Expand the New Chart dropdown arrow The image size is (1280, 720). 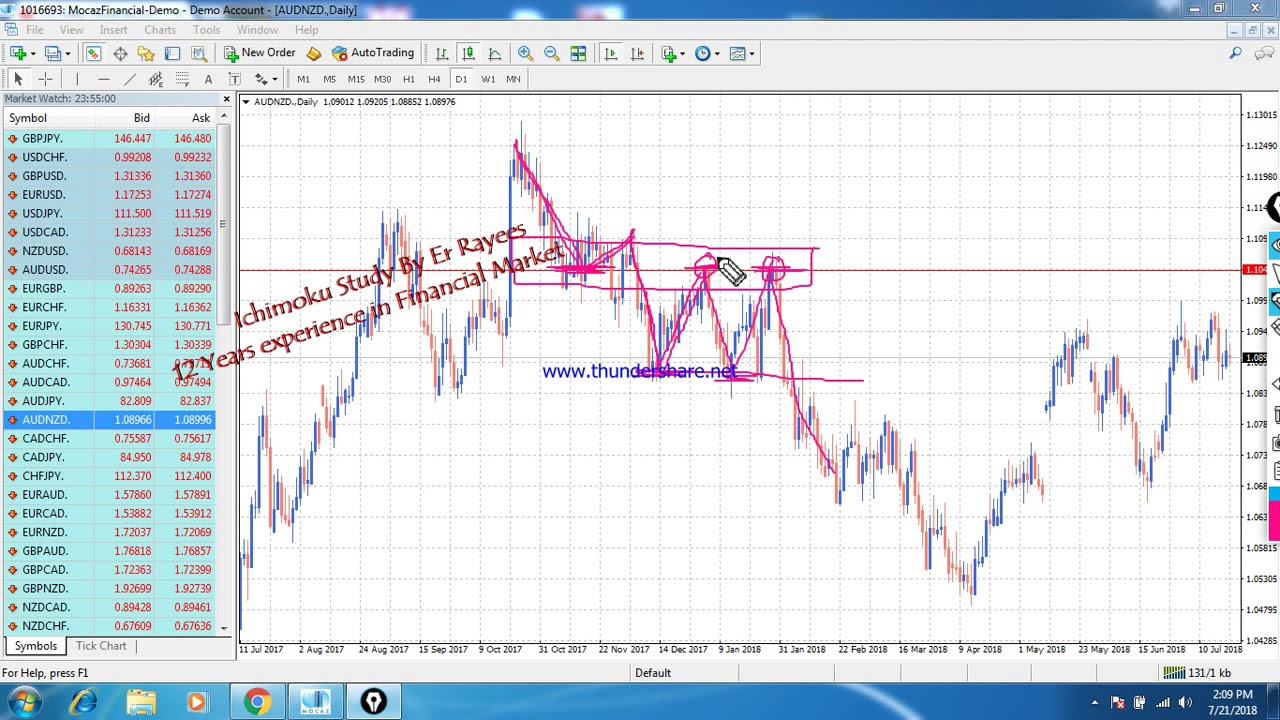[33, 54]
